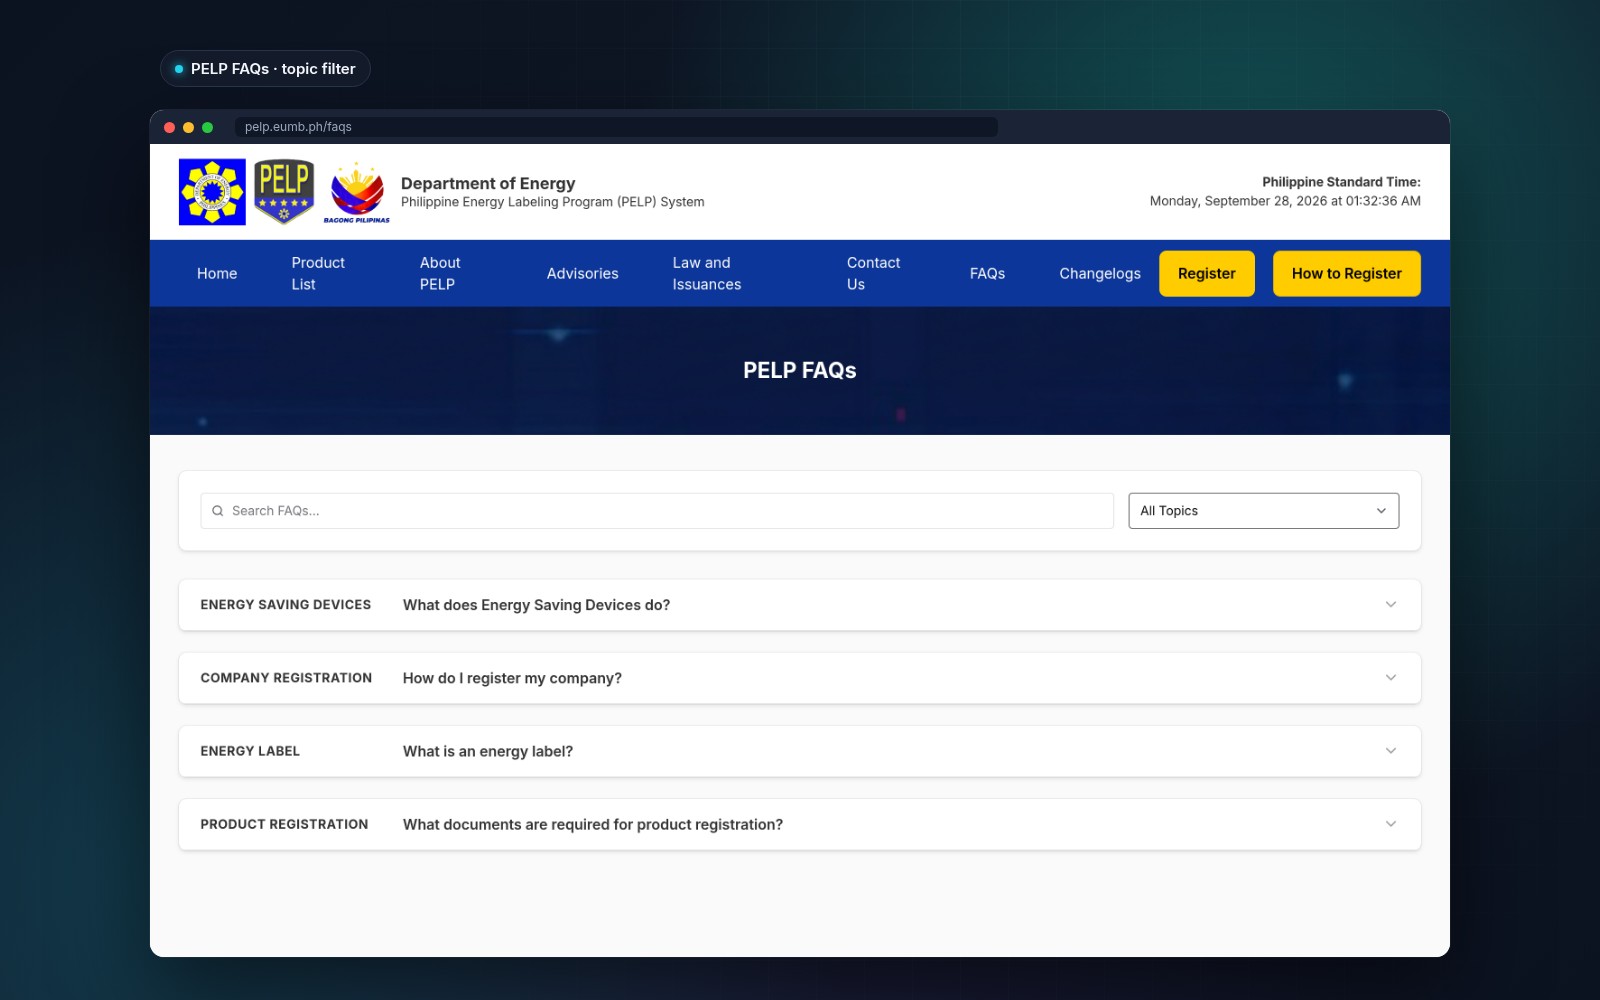Go to Home in navigation bar
Screen dimensions: 1600x1000
[217, 274]
